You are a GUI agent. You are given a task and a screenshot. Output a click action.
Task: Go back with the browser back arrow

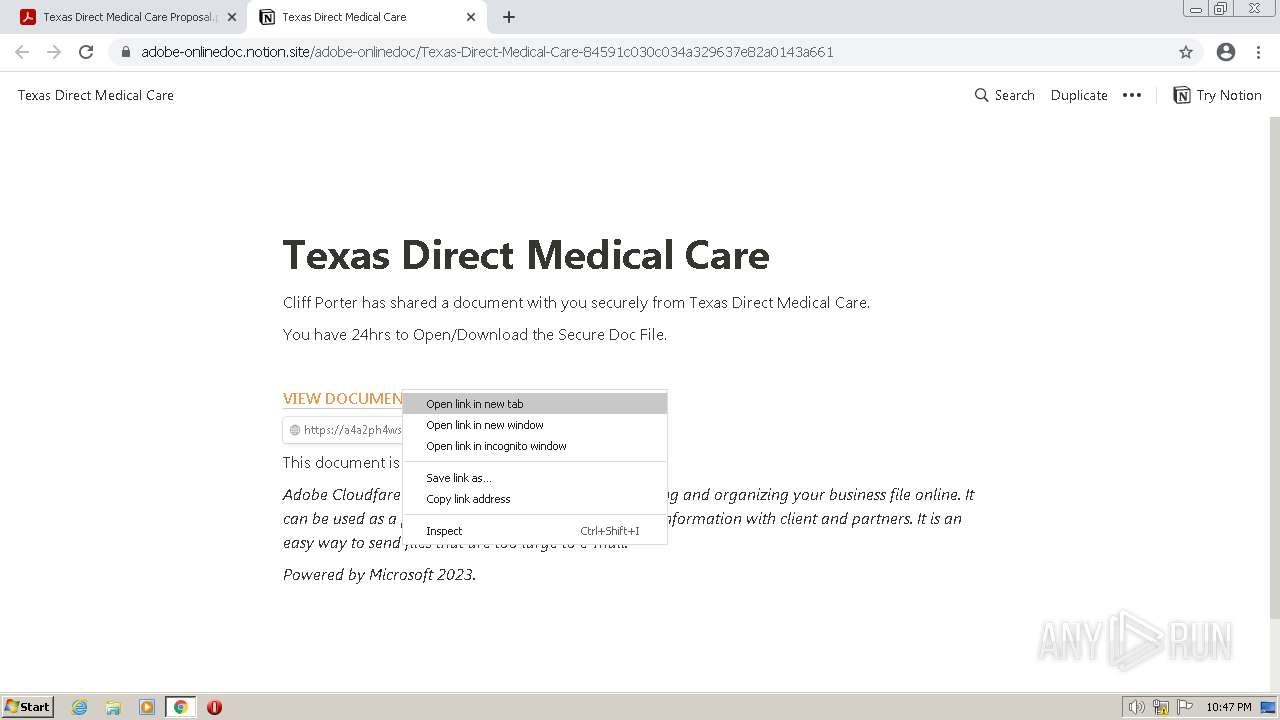point(22,52)
